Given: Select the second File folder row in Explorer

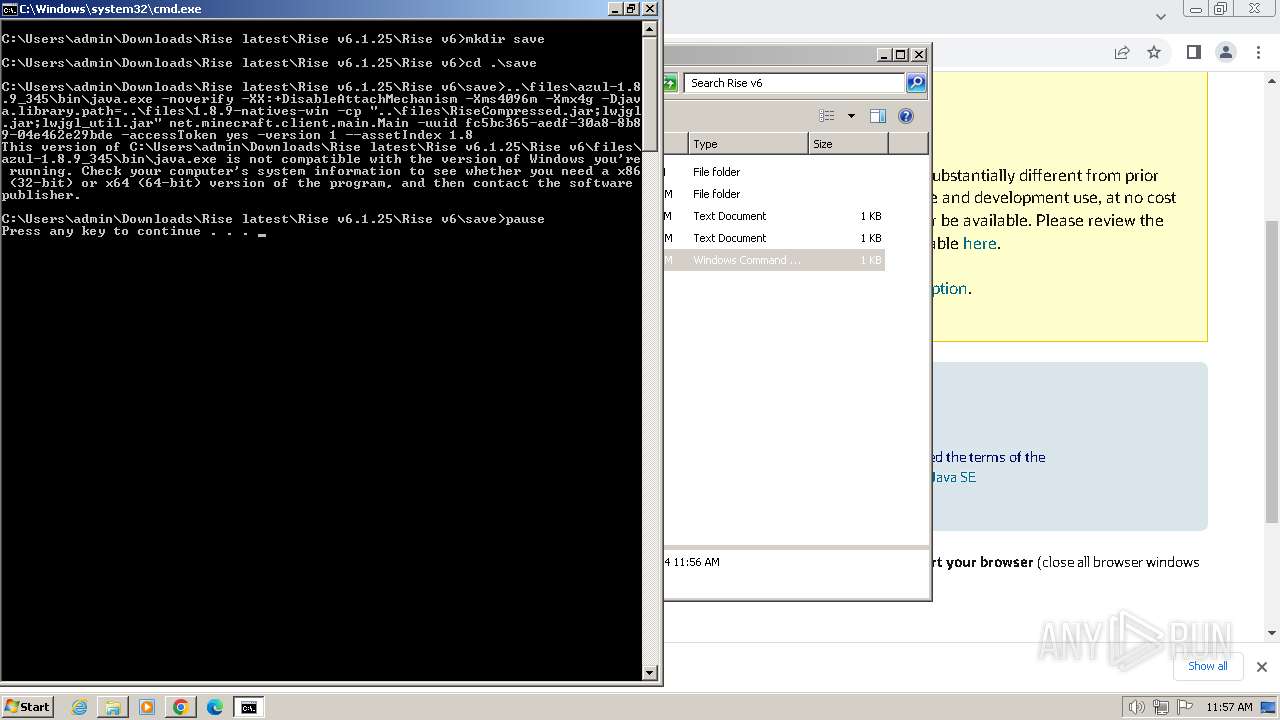Looking at the screenshot, I should 774,194.
